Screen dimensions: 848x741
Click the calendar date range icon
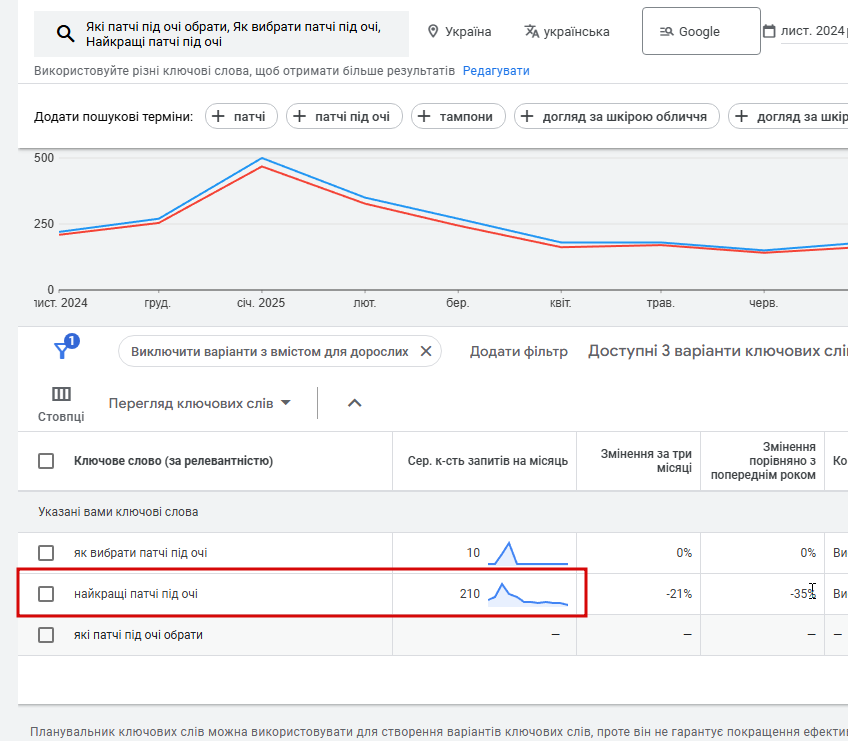point(769,31)
